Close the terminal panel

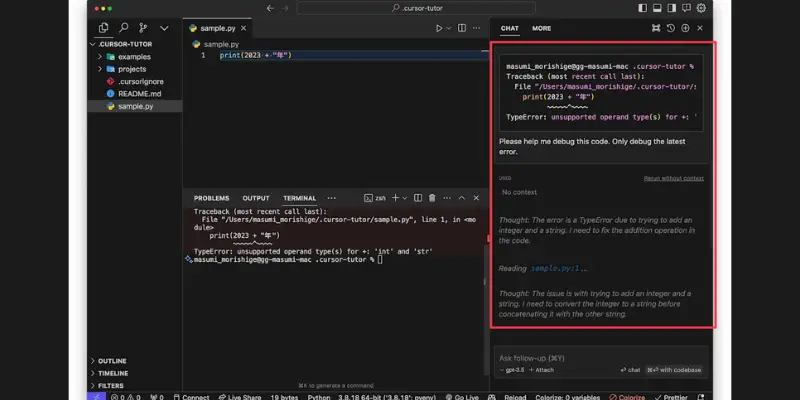coord(476,198)
